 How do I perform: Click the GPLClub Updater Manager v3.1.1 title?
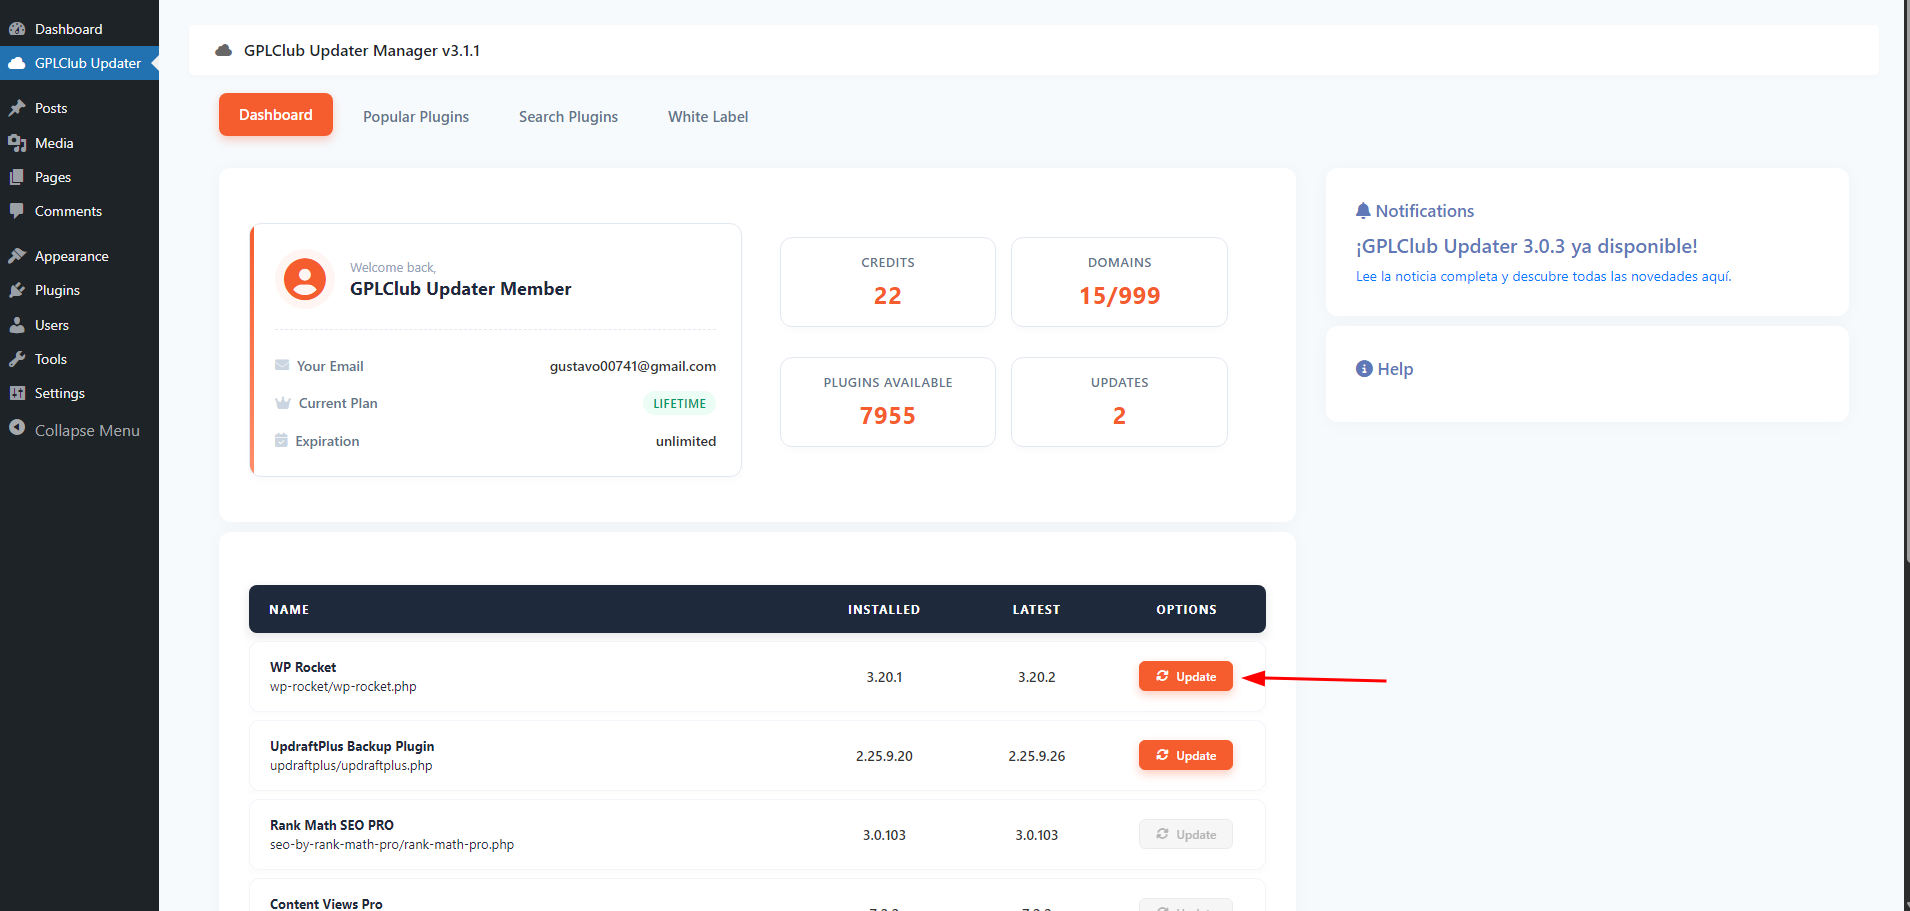coord(362,51)
